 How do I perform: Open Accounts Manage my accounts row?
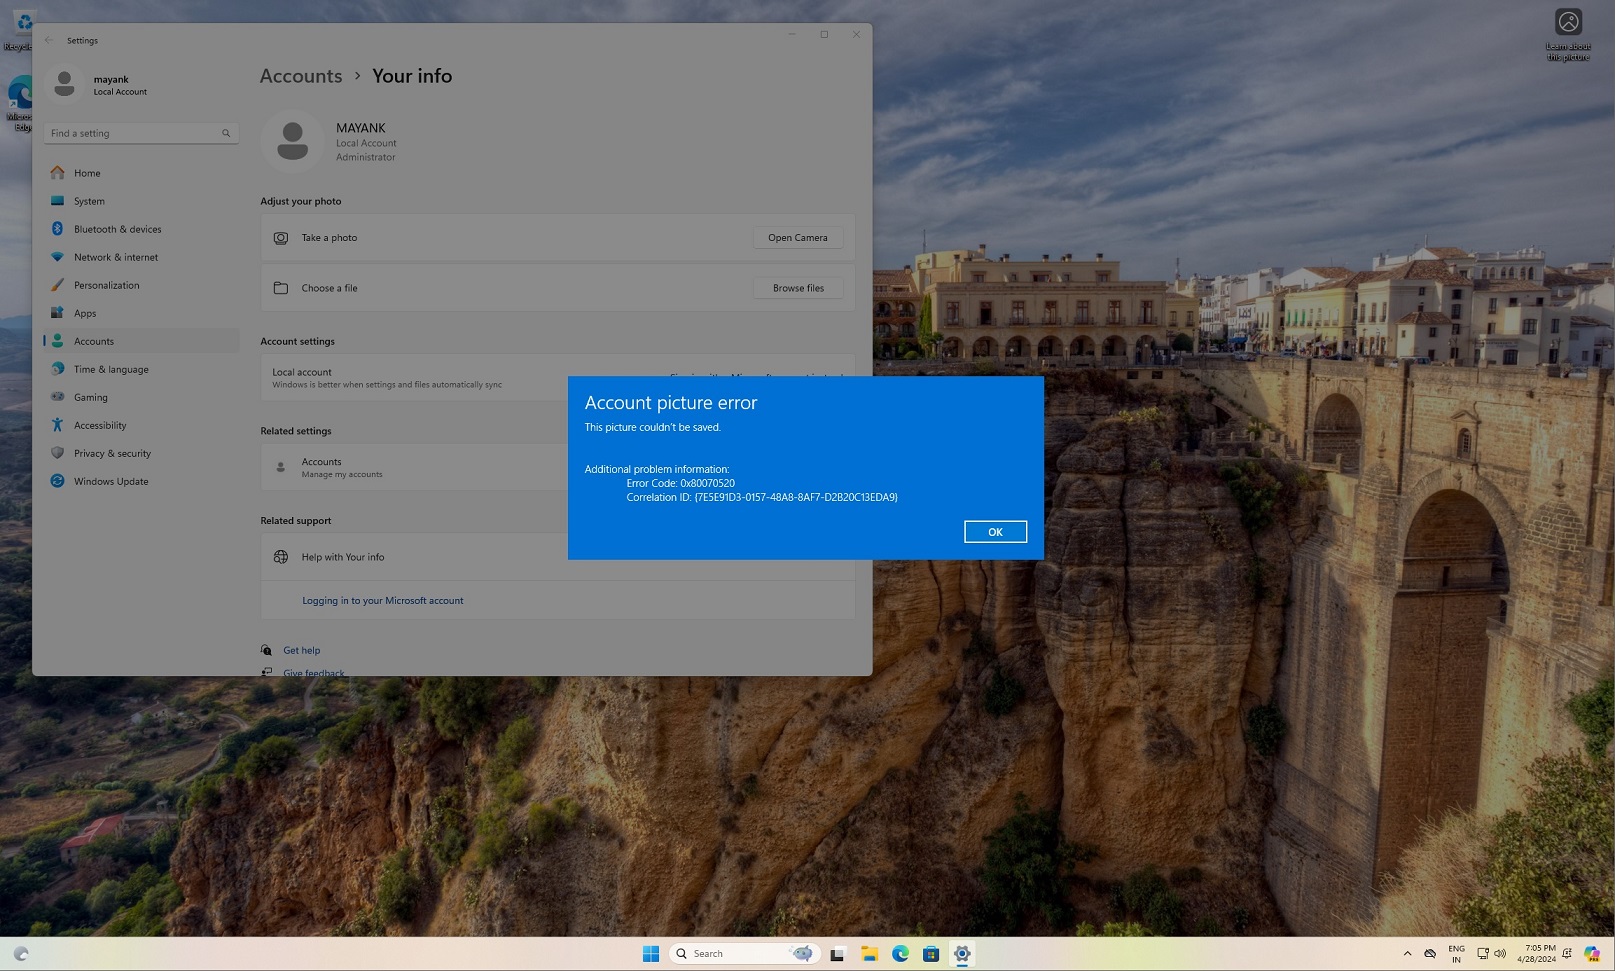point(557,467)
